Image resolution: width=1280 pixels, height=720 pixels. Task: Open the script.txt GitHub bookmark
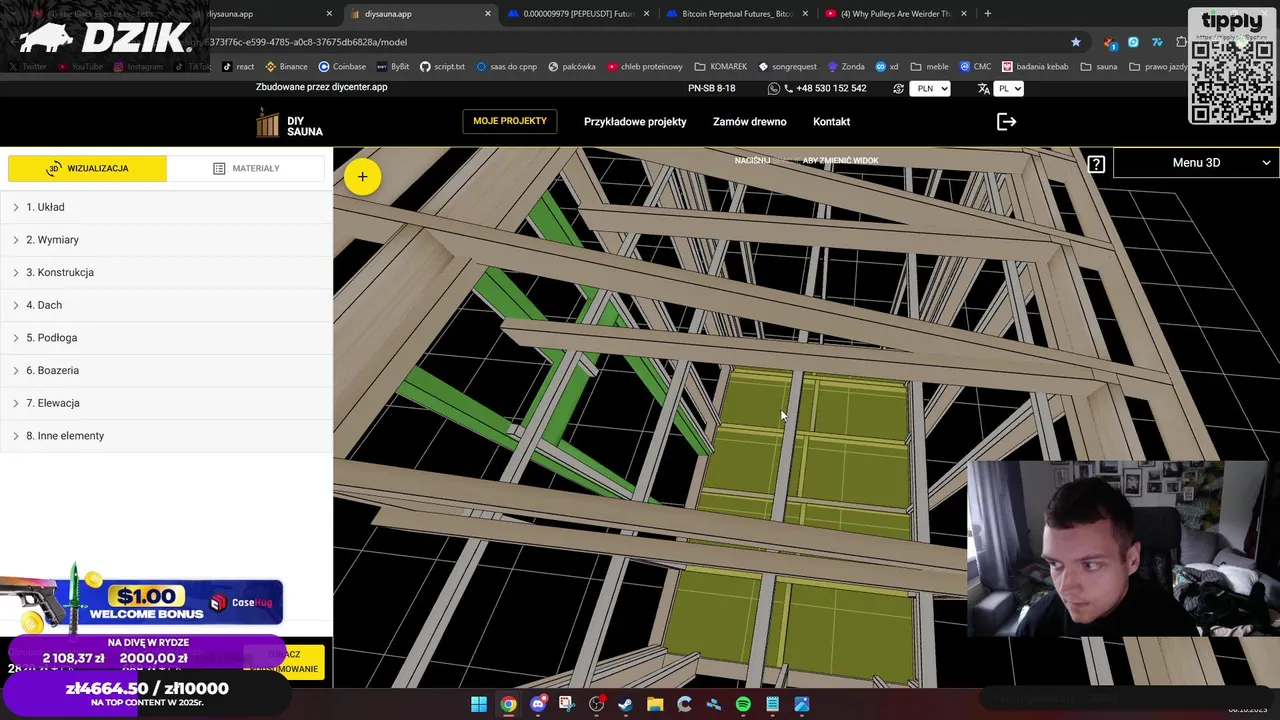pos(442,67)
